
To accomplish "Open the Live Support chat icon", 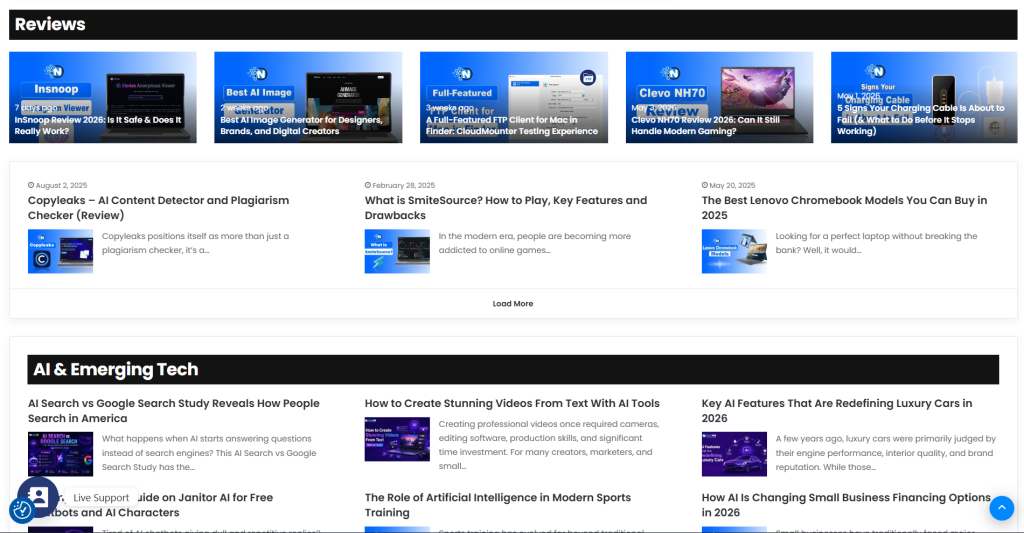I will point(38,497).
